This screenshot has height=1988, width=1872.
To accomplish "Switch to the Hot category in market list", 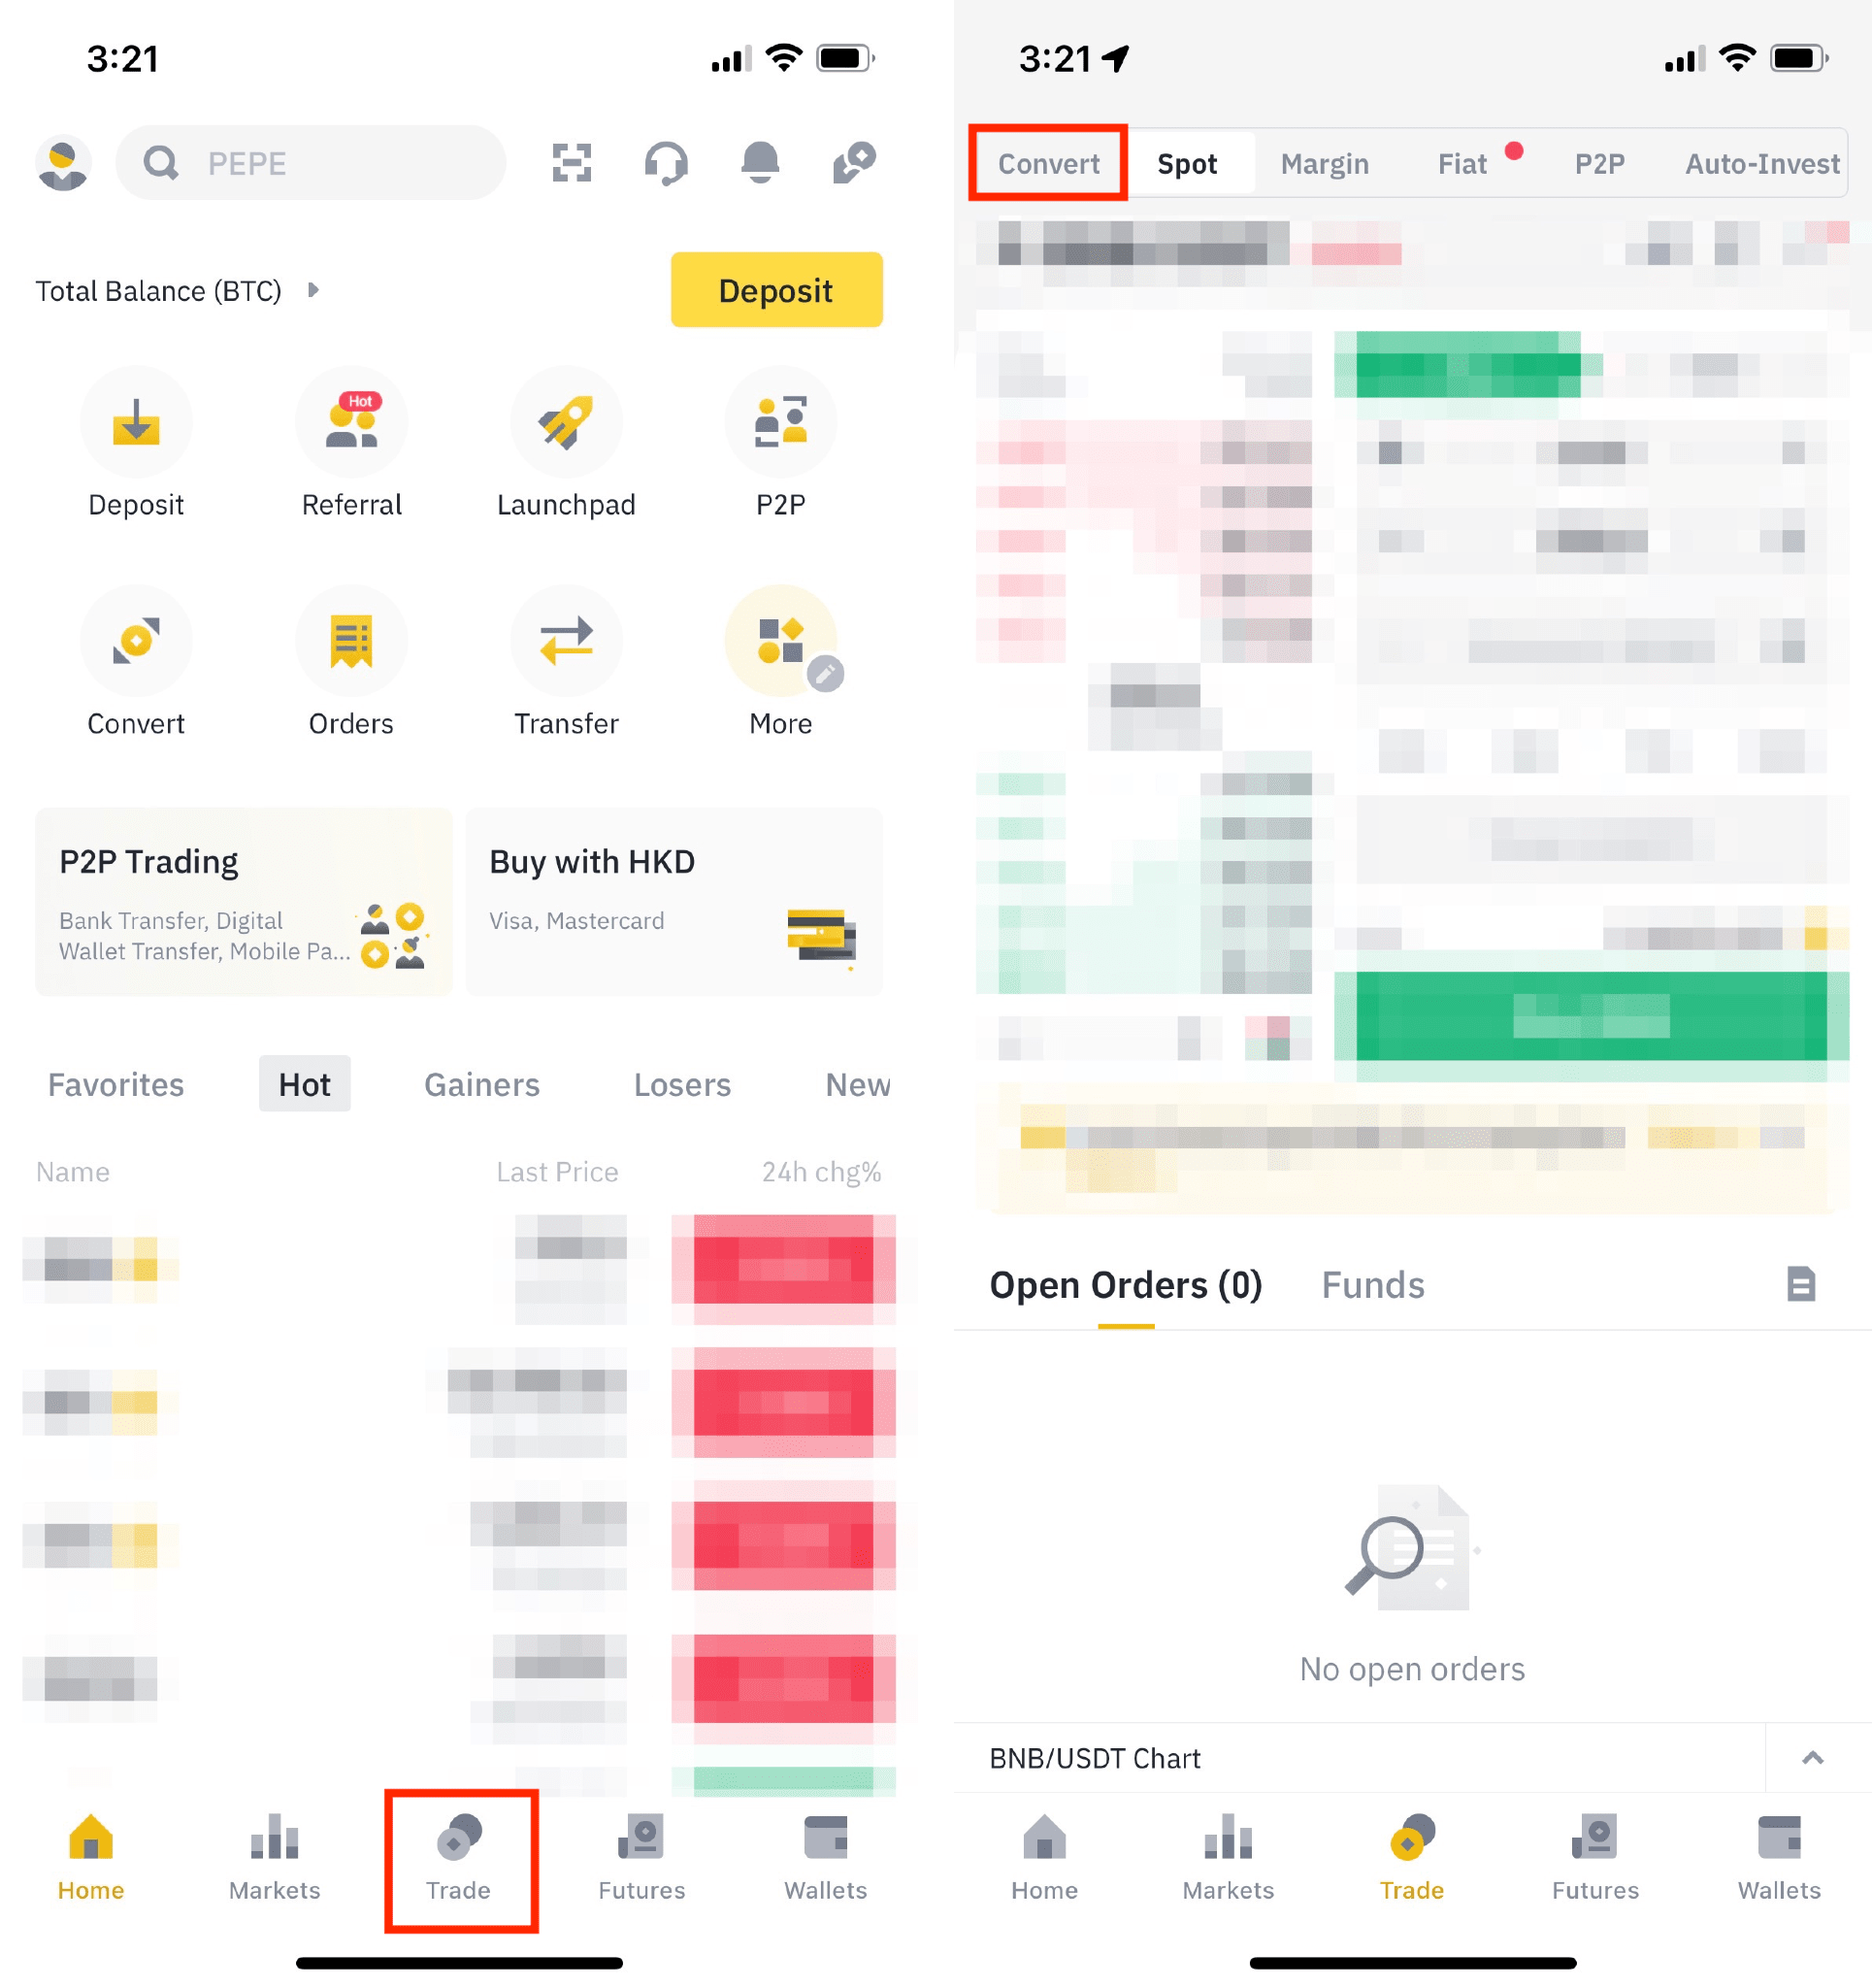I will pyautogui.click(x=303, y=1082).
